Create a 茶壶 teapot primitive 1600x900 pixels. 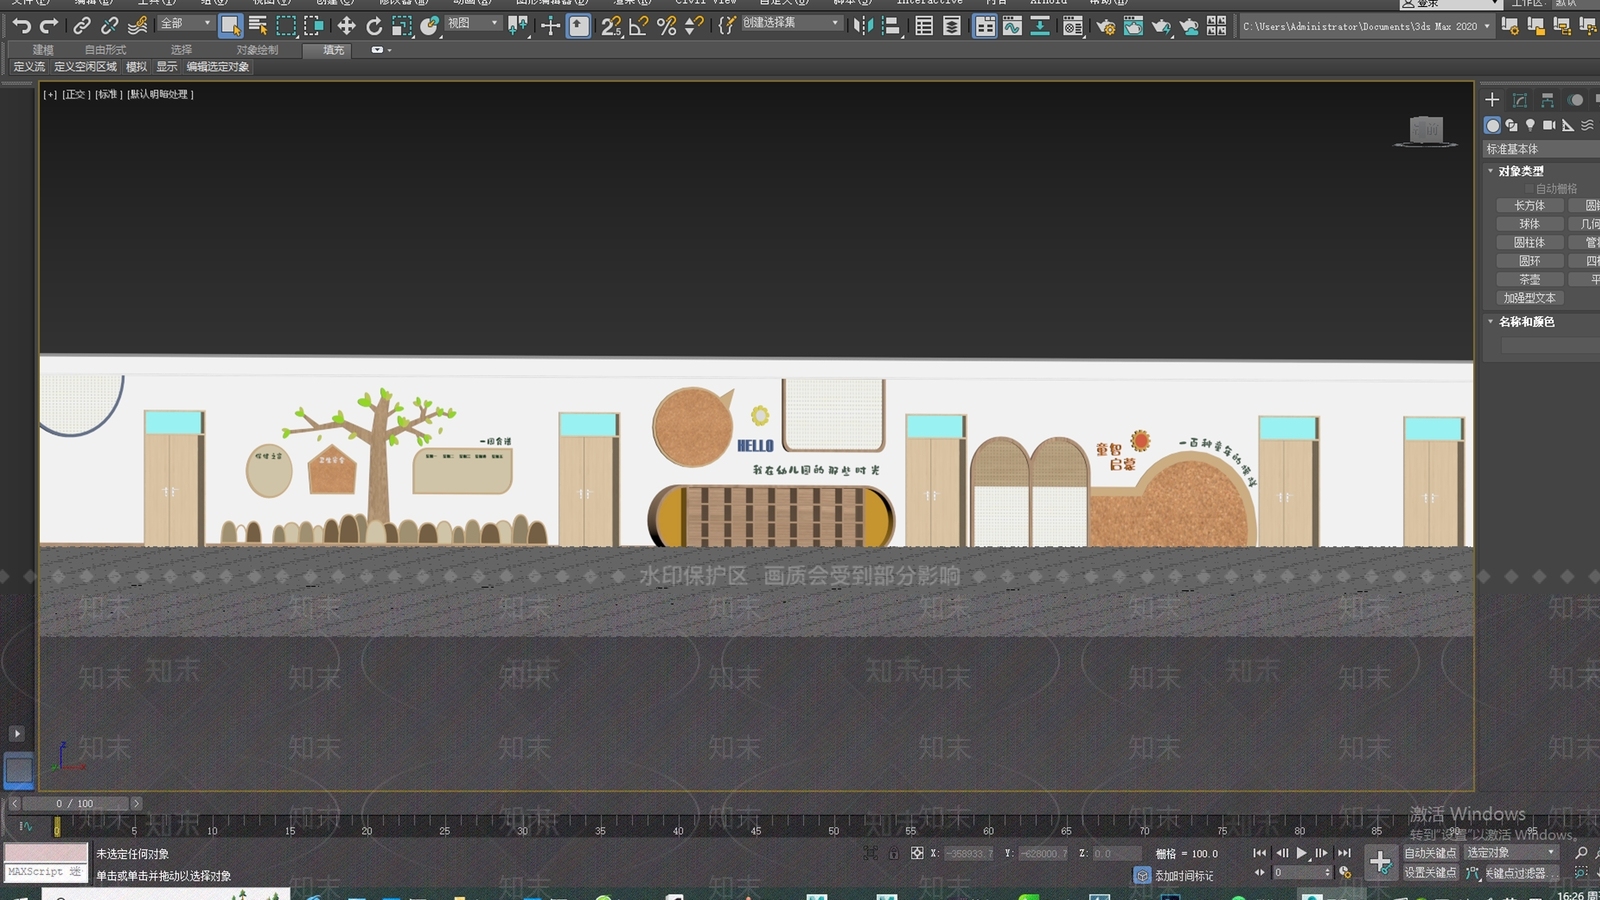pyautogui.click(x=1529, y=280)
